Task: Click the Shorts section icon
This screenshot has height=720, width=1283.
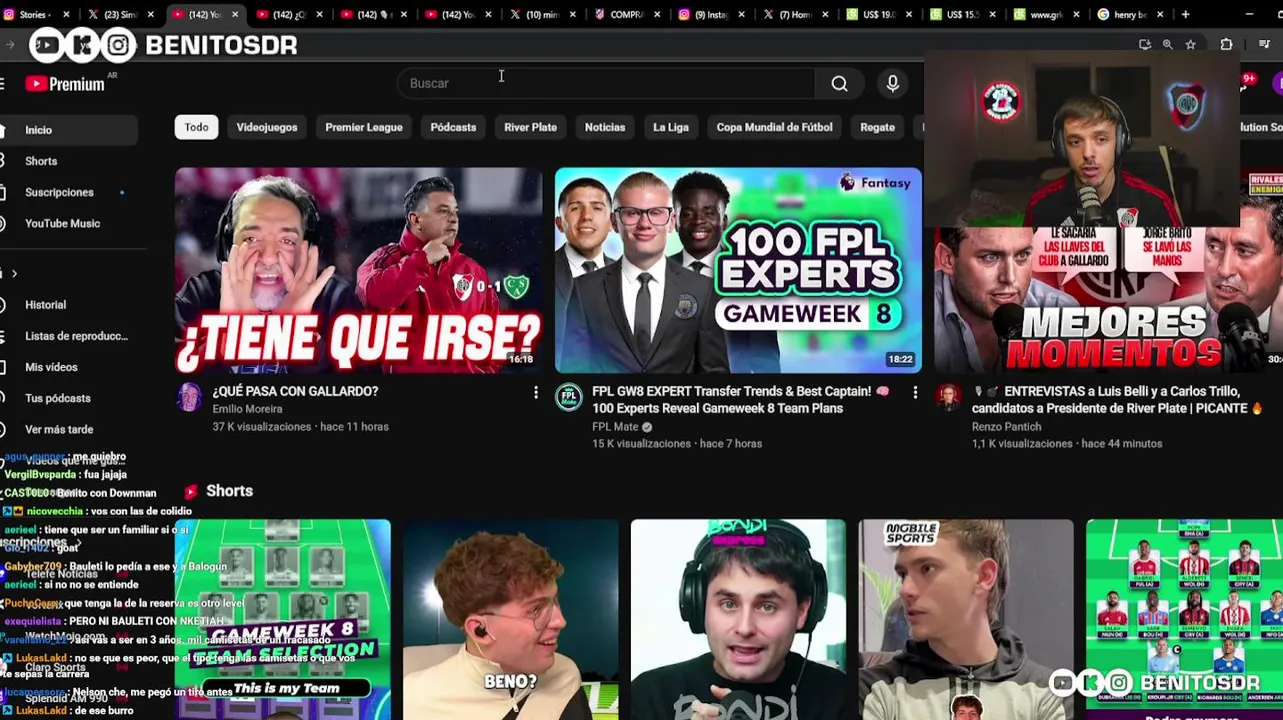Action: [x=191, y=491]
